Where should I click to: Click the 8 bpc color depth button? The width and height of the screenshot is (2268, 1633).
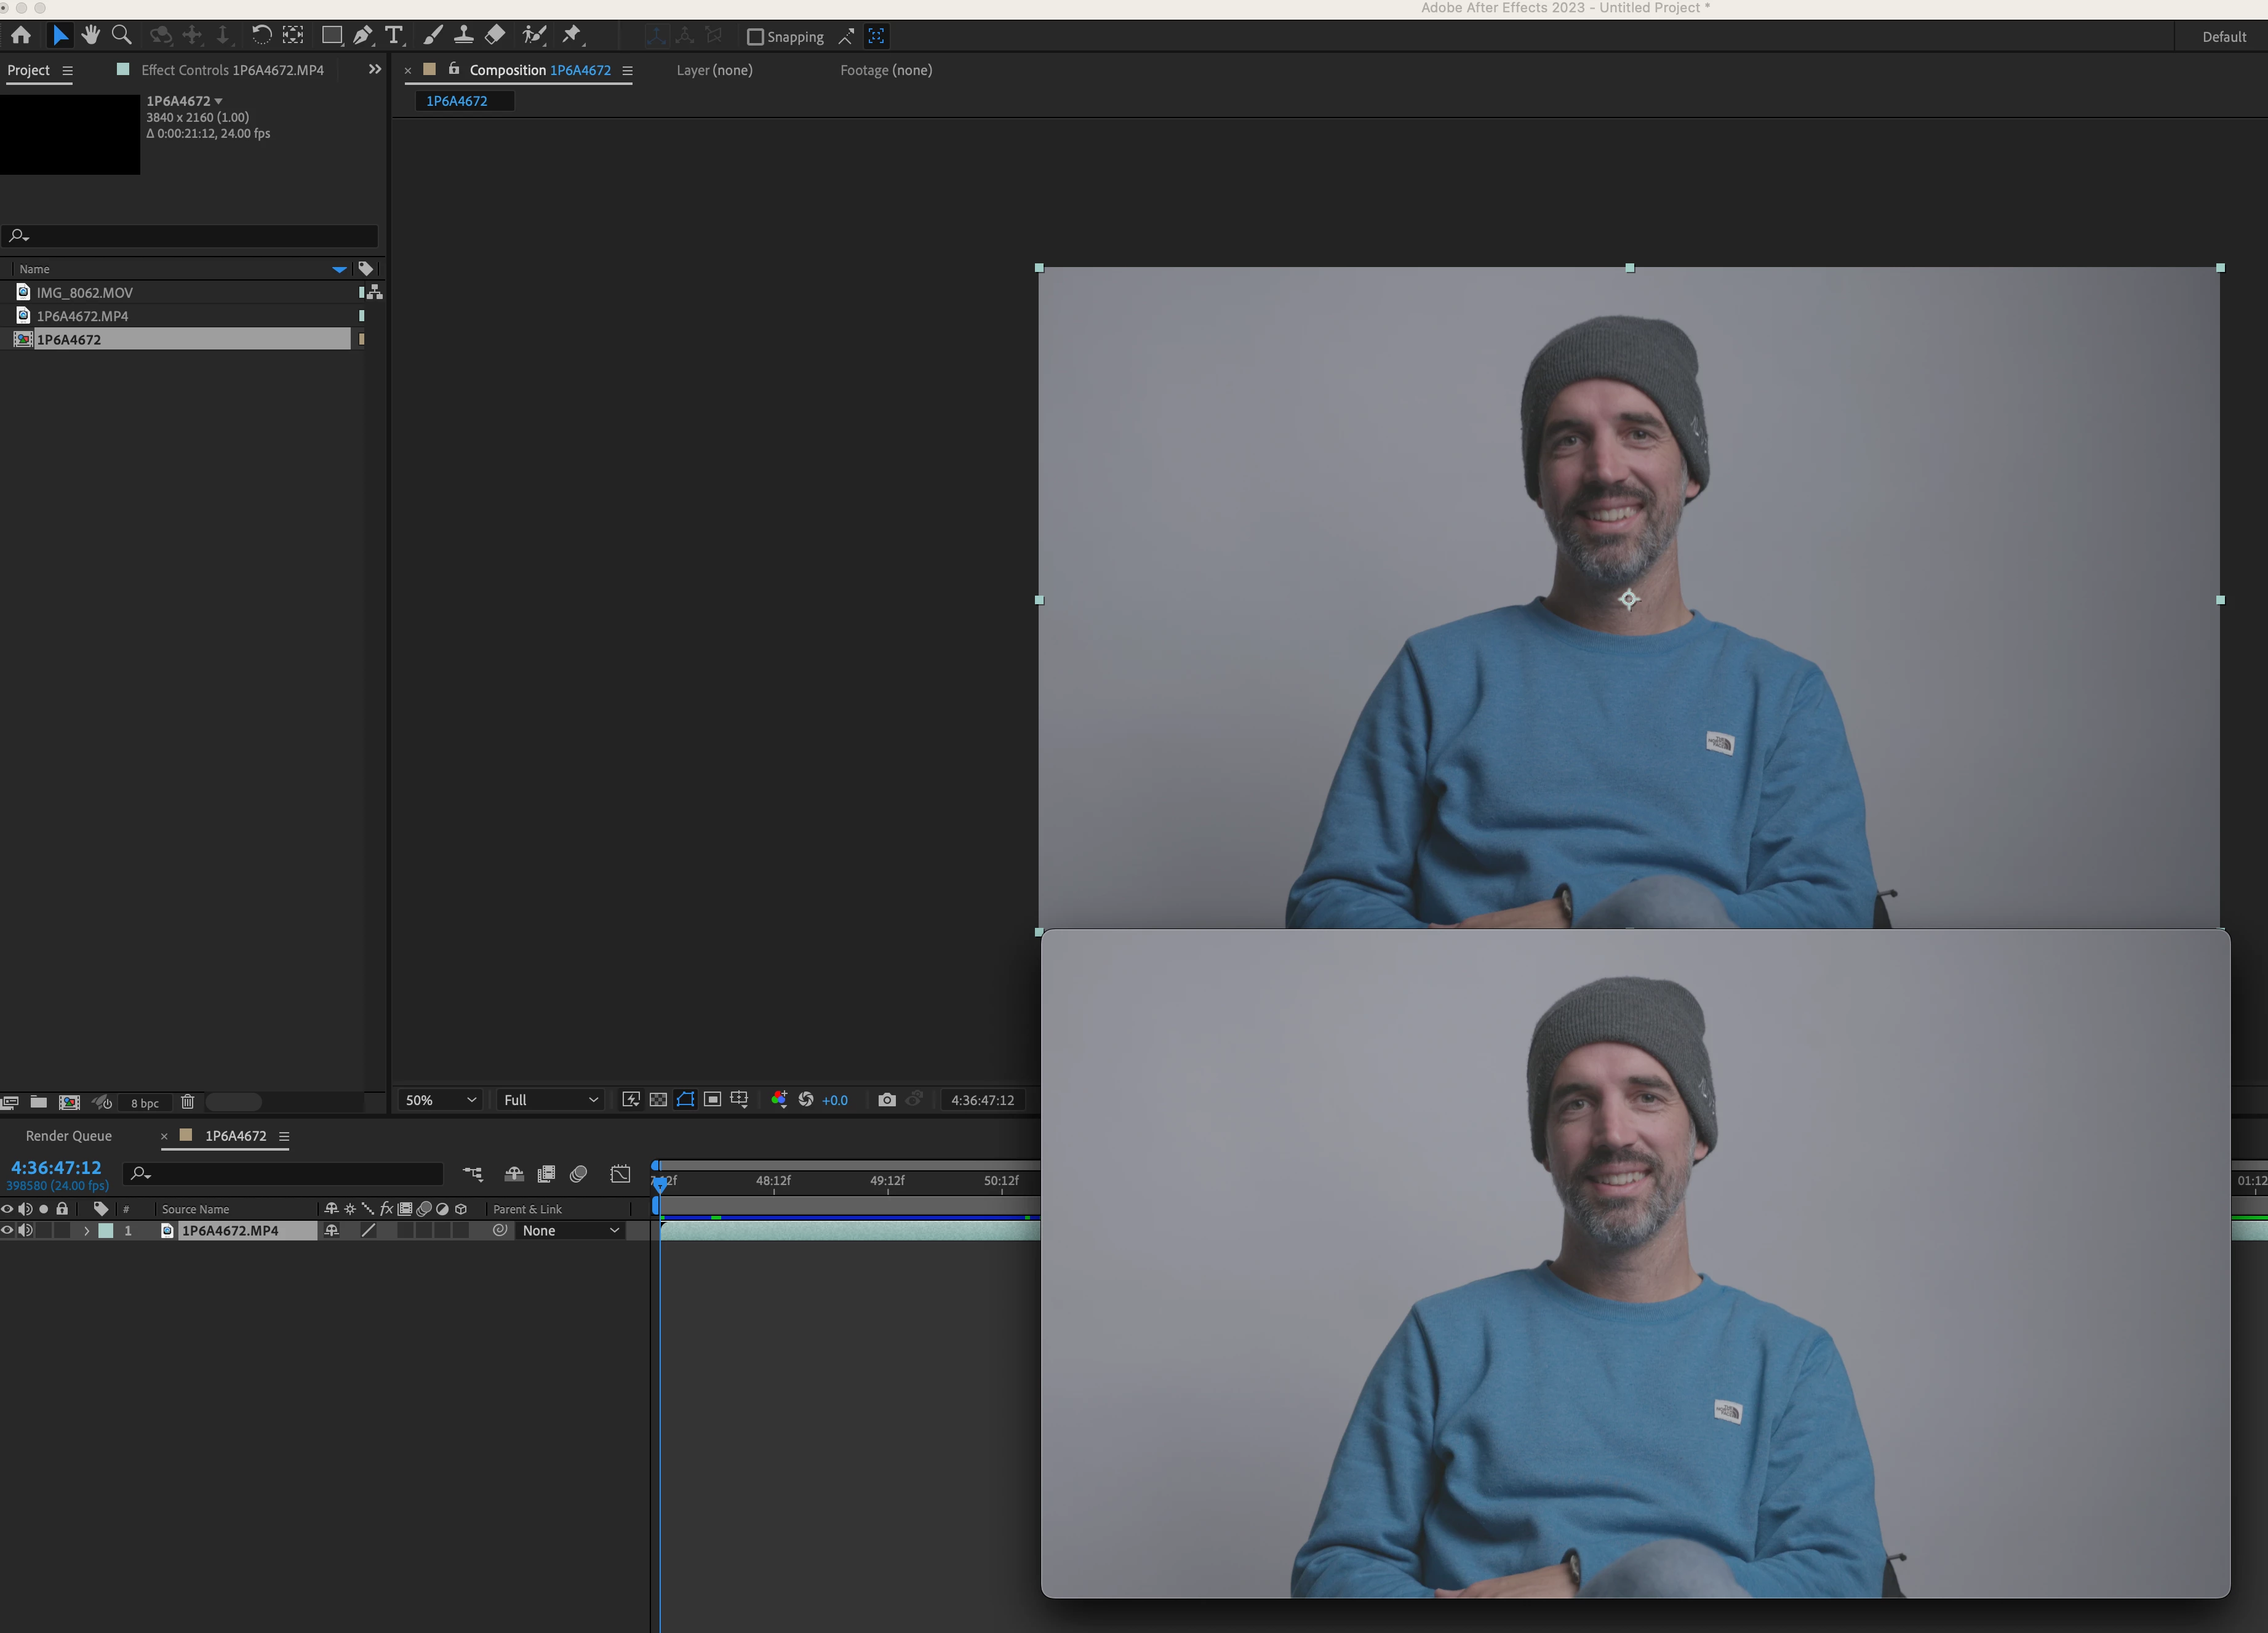[144, 1103]
